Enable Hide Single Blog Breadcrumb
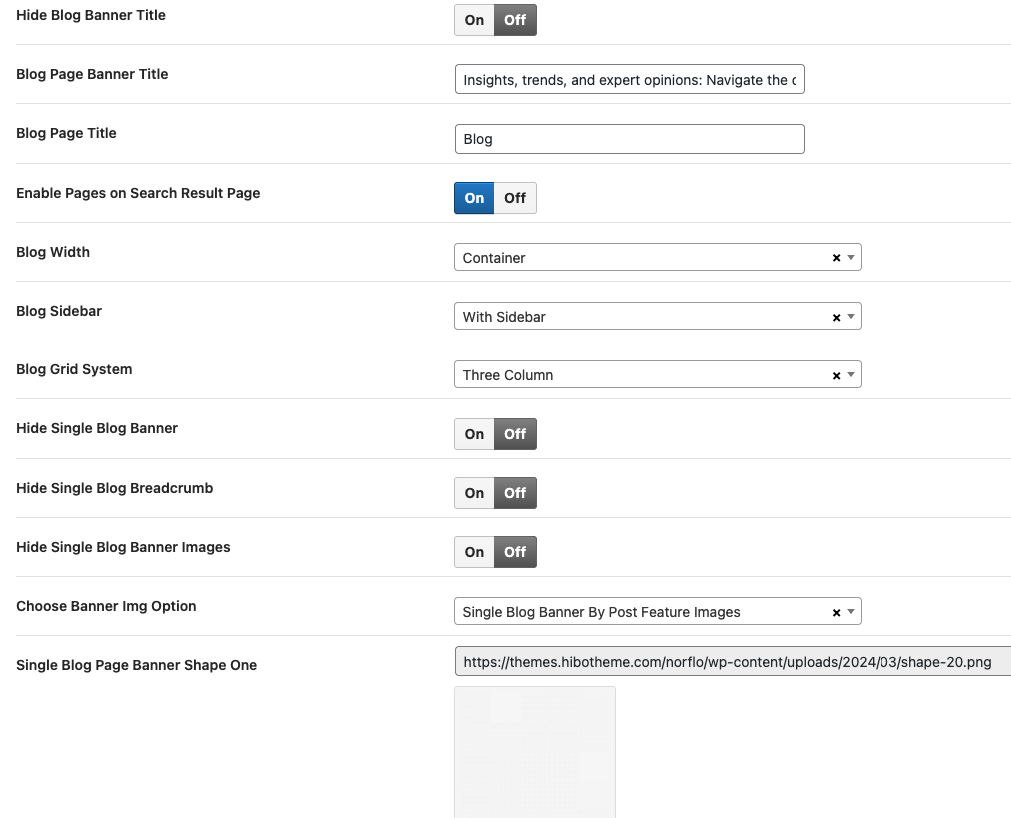This screenshot has width=1011, height=818. tap(474, 493)
